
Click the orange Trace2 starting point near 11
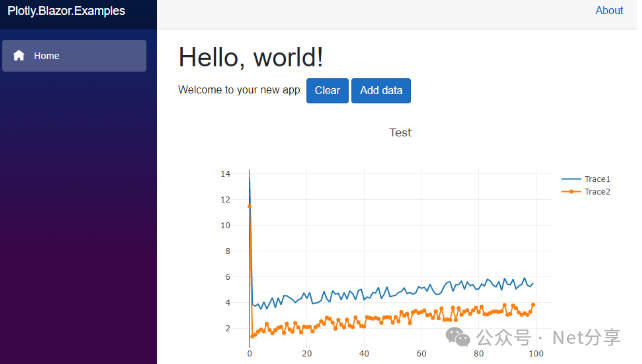tap(249, 206)
